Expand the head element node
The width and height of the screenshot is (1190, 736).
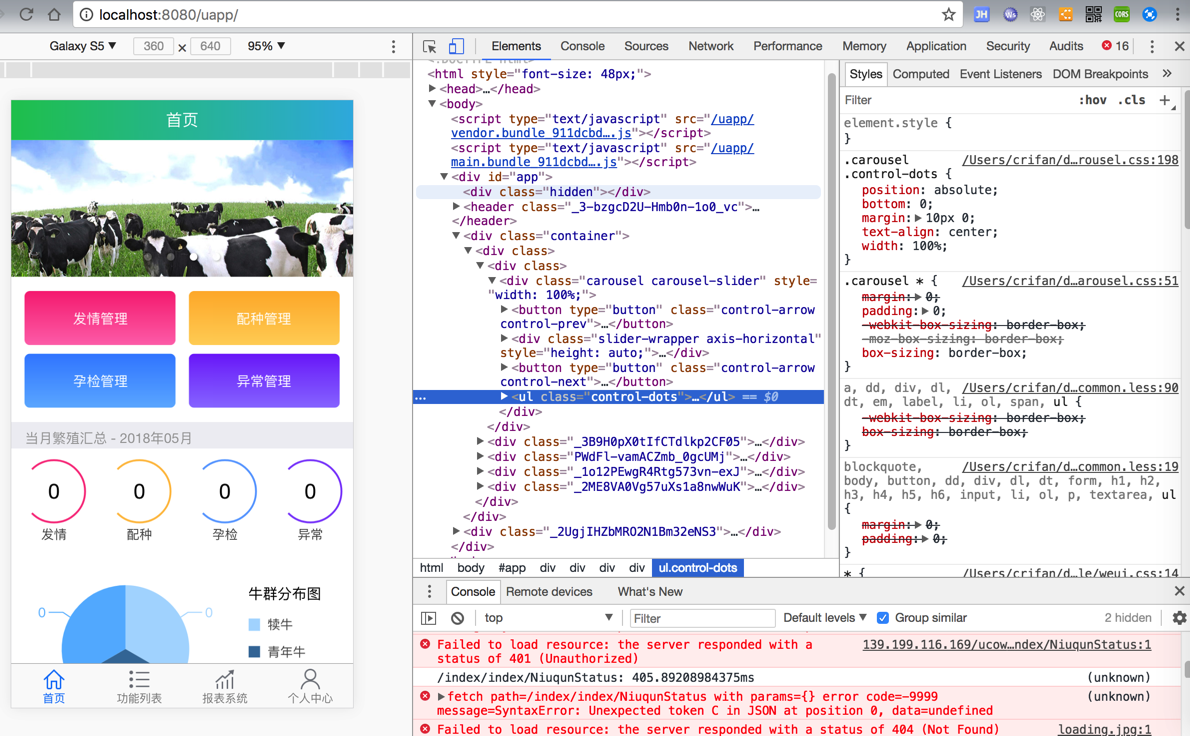click(x=433, y=89)
